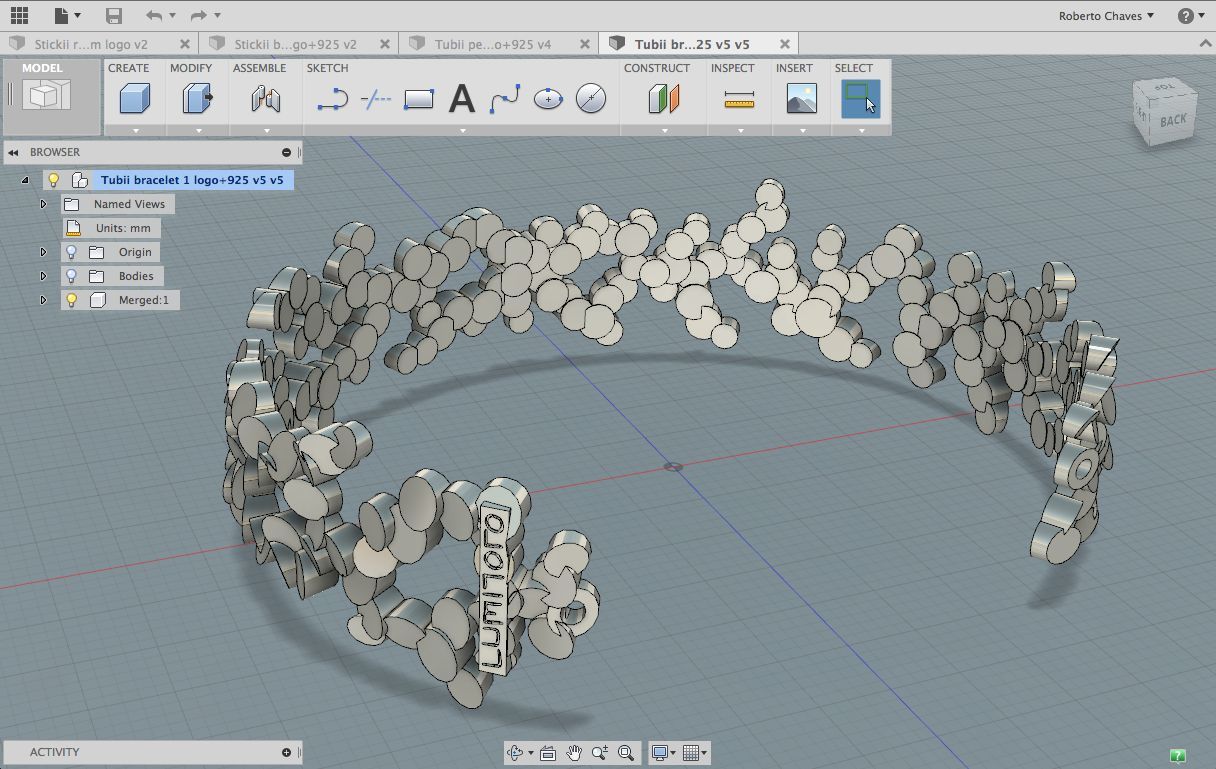The width and height of the screenshot is (1216, 769).
Task: Open the ASSEMBLE menu label
Action: click(259, 68)
